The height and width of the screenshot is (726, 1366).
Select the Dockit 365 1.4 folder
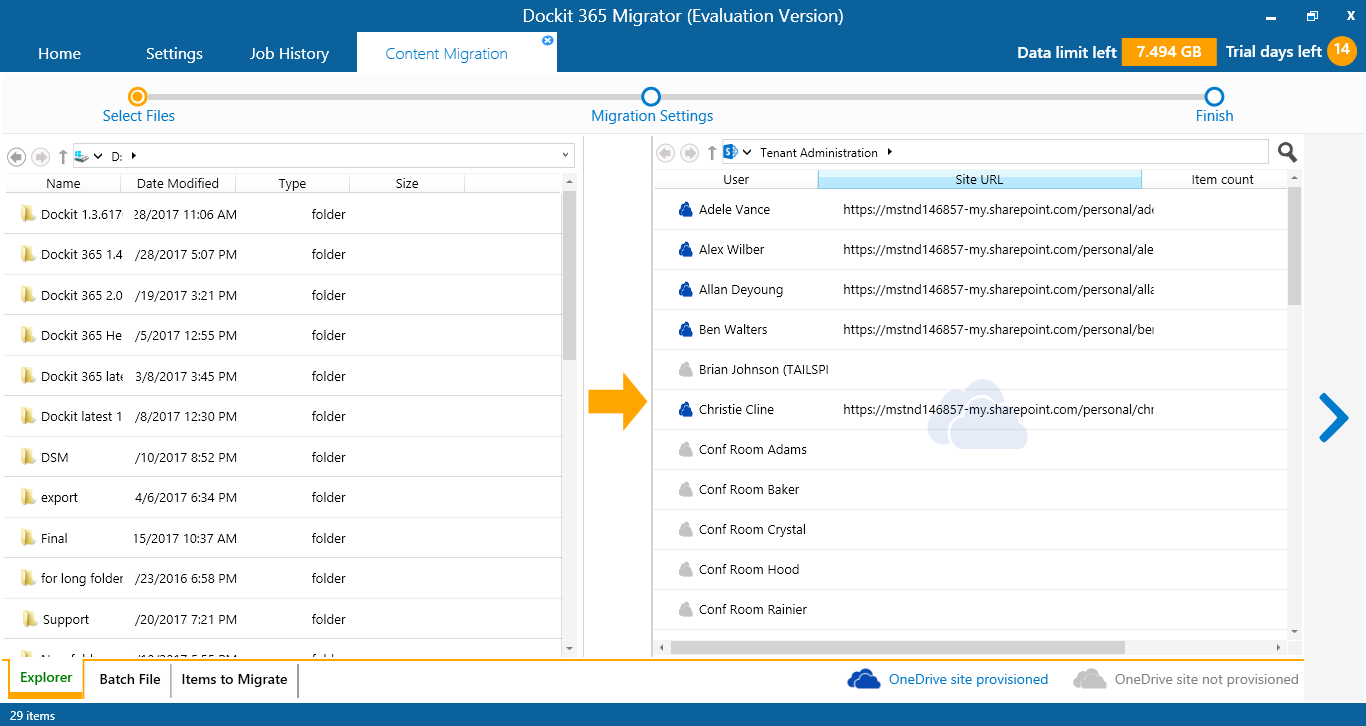pos(282,254)
